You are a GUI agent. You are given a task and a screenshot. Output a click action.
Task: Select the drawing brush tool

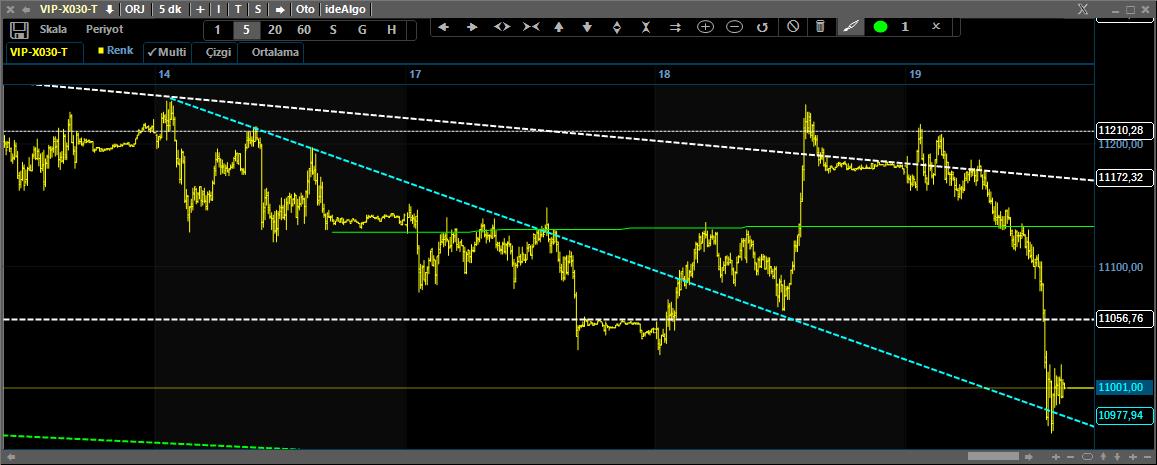(x=850, y=27)
